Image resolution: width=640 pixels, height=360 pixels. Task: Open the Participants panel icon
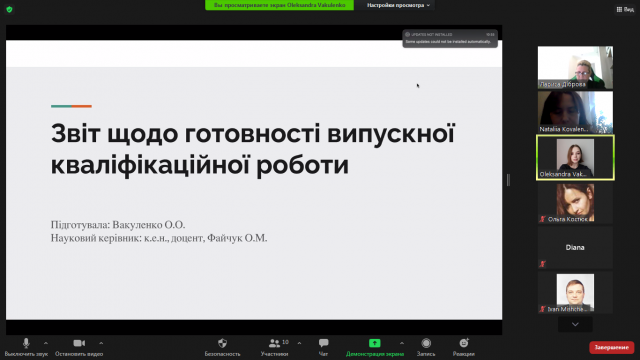[274, 343]
